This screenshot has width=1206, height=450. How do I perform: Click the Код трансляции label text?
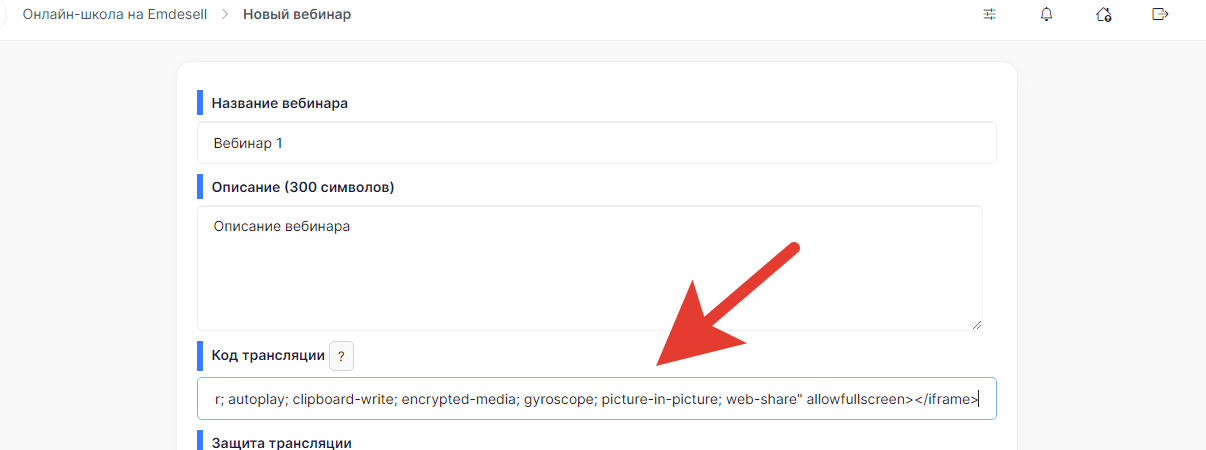(x=268, y=355)
